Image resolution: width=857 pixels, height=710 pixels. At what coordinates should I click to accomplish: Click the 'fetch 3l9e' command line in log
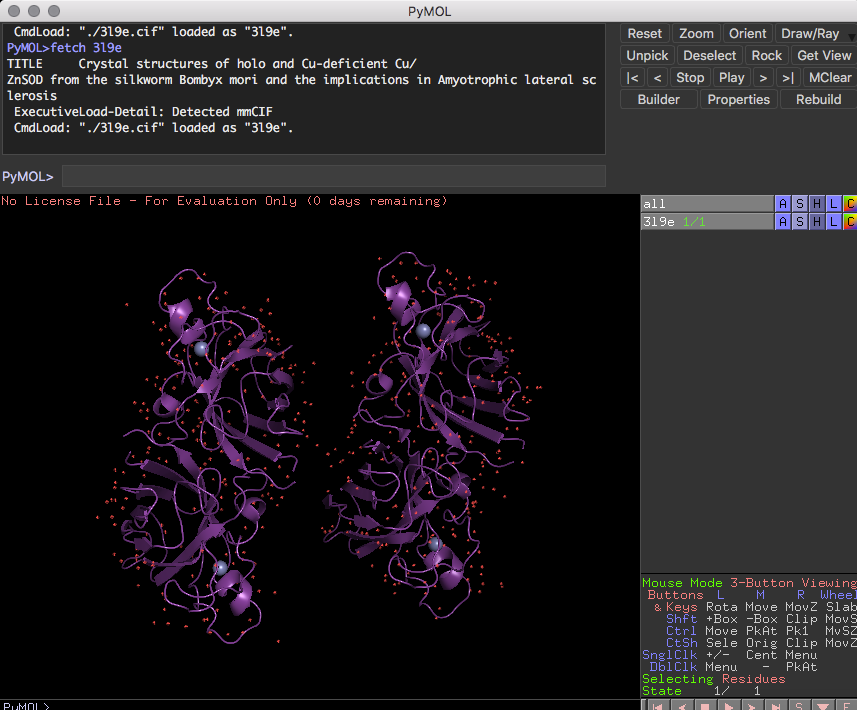coord(64,48)
